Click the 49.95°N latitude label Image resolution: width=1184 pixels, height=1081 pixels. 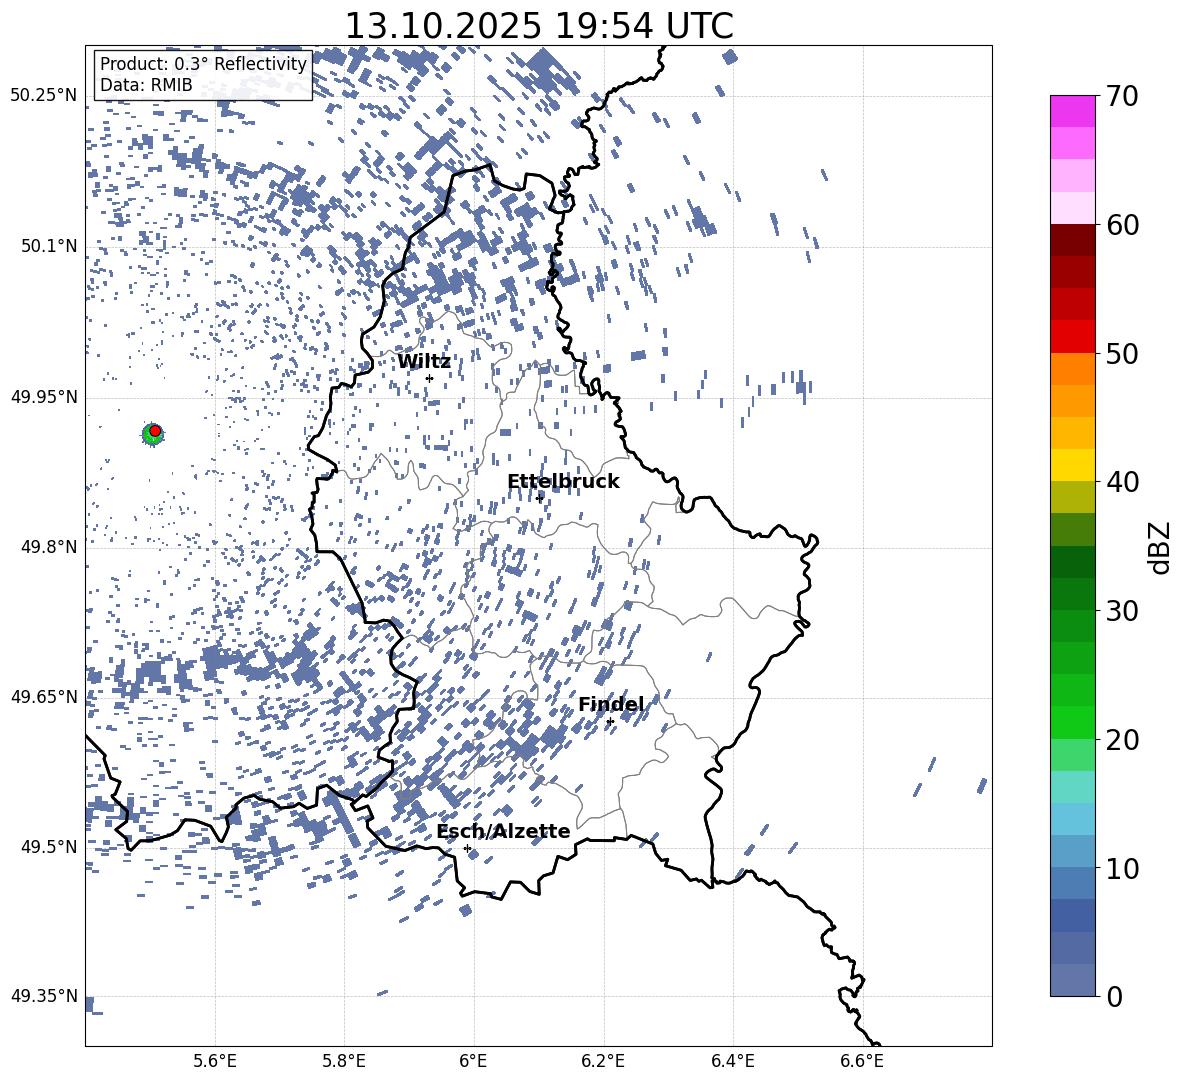click(44, 396)
